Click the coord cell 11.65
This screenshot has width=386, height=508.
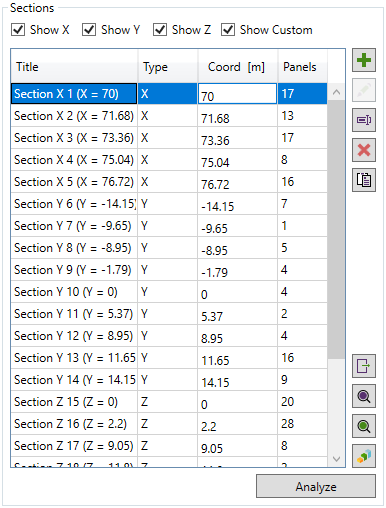click(237, 358)
